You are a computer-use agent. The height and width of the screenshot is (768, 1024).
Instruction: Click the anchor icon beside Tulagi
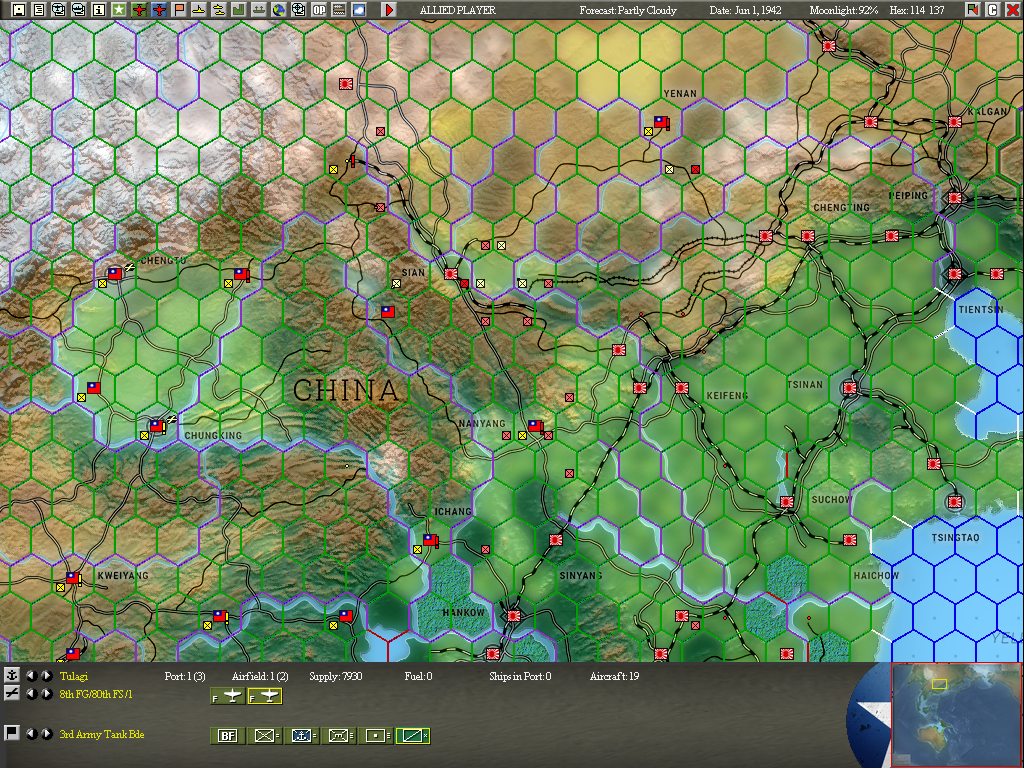pos(12,676)
